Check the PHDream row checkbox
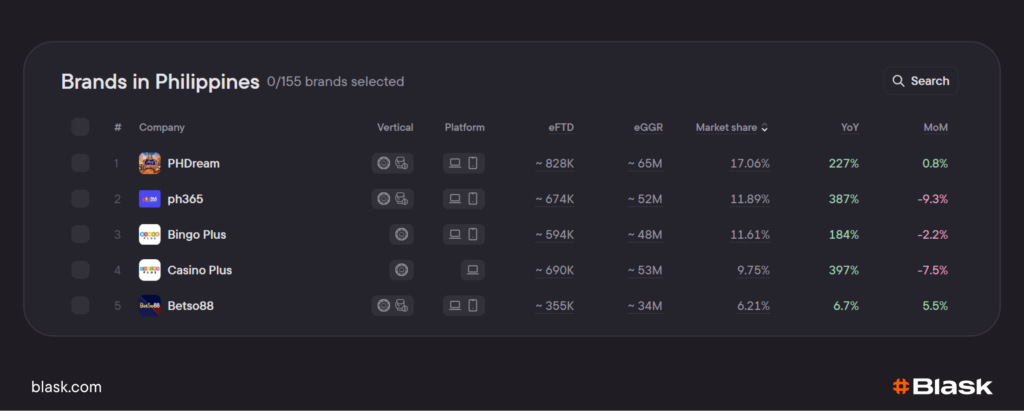The width and height of the screenshot is (1024, 411). tap(80, 163)
